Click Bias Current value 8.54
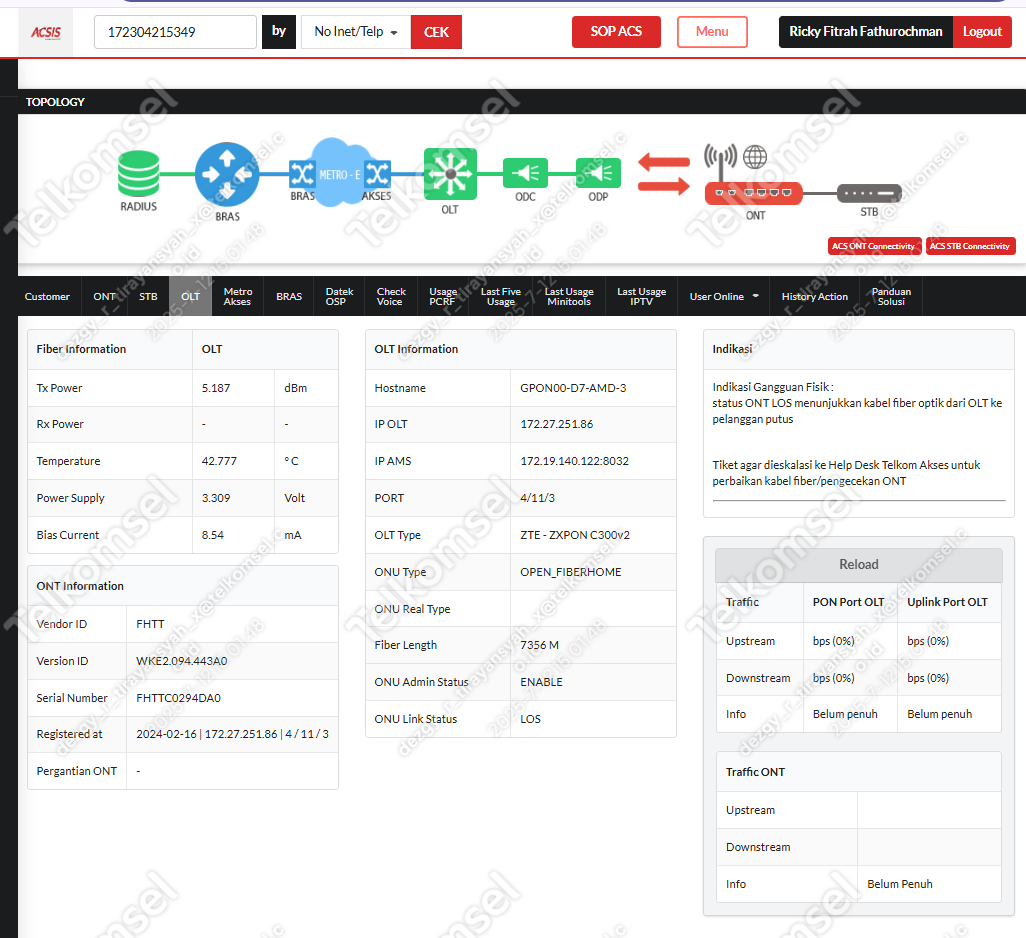1026x938 pixels. tap(213, 535)
